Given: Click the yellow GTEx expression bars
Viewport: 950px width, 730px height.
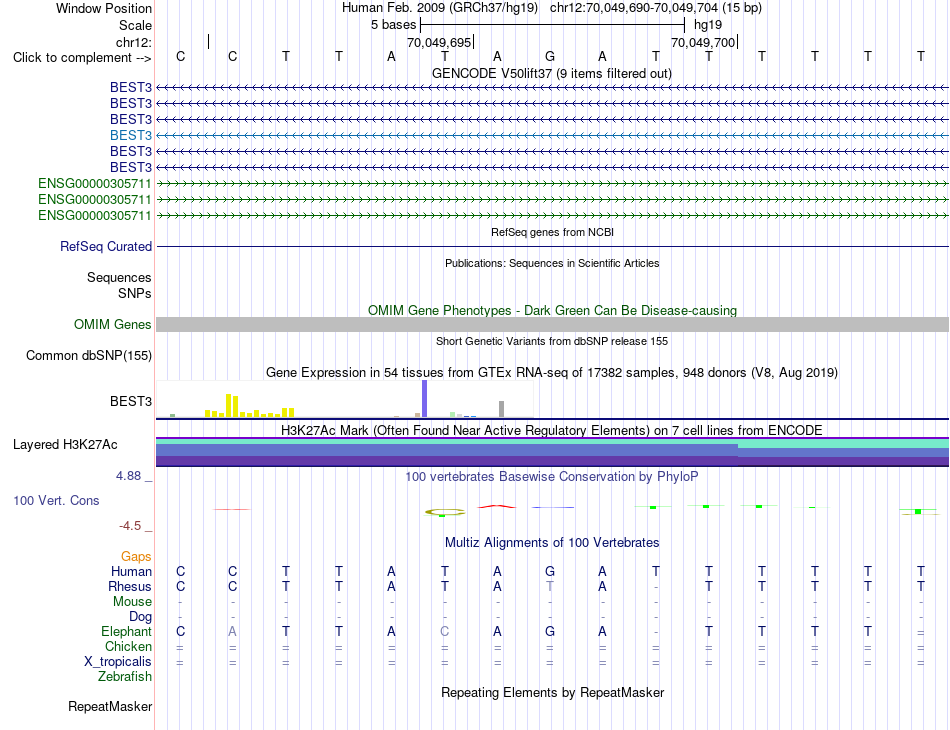Looking at the screenshot, I should point(250,406).
